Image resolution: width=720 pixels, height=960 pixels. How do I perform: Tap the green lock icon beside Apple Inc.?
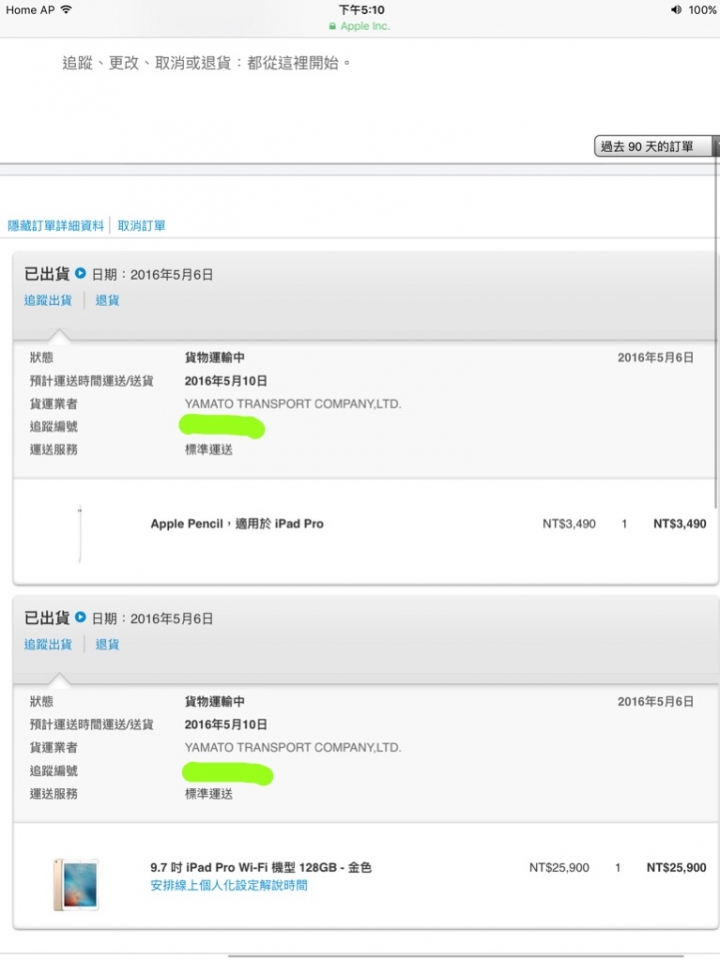click(x=332, y=26)
